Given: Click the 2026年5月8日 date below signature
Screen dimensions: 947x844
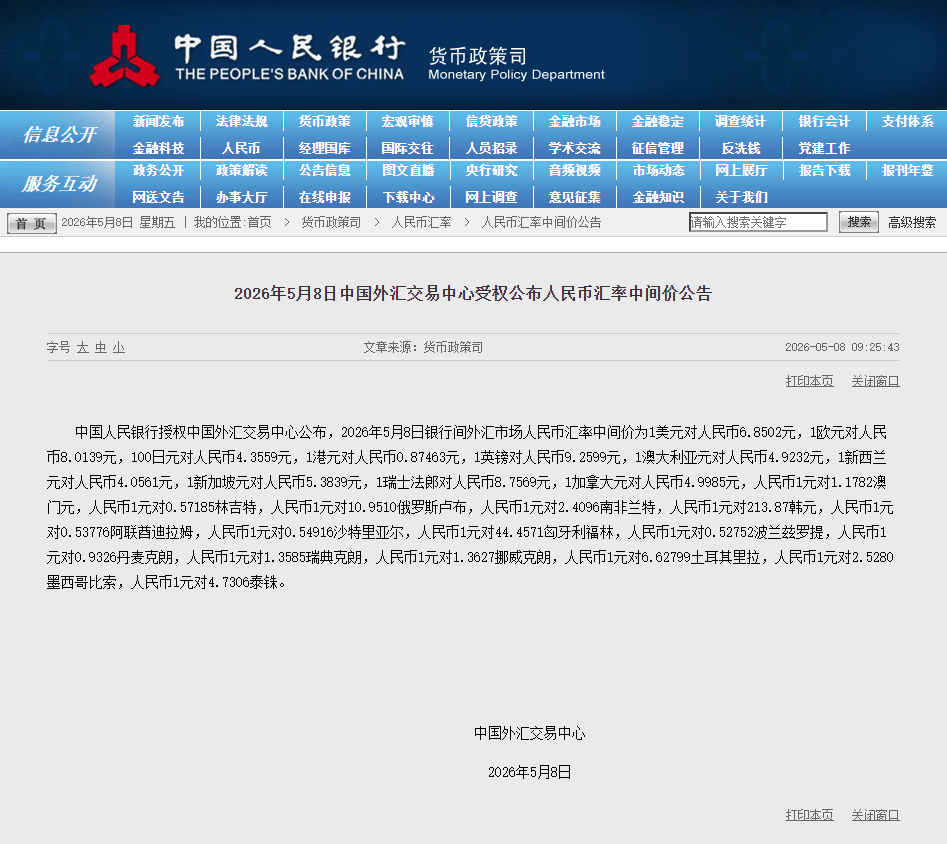Looking at the screenshot, I should [530, 772].
